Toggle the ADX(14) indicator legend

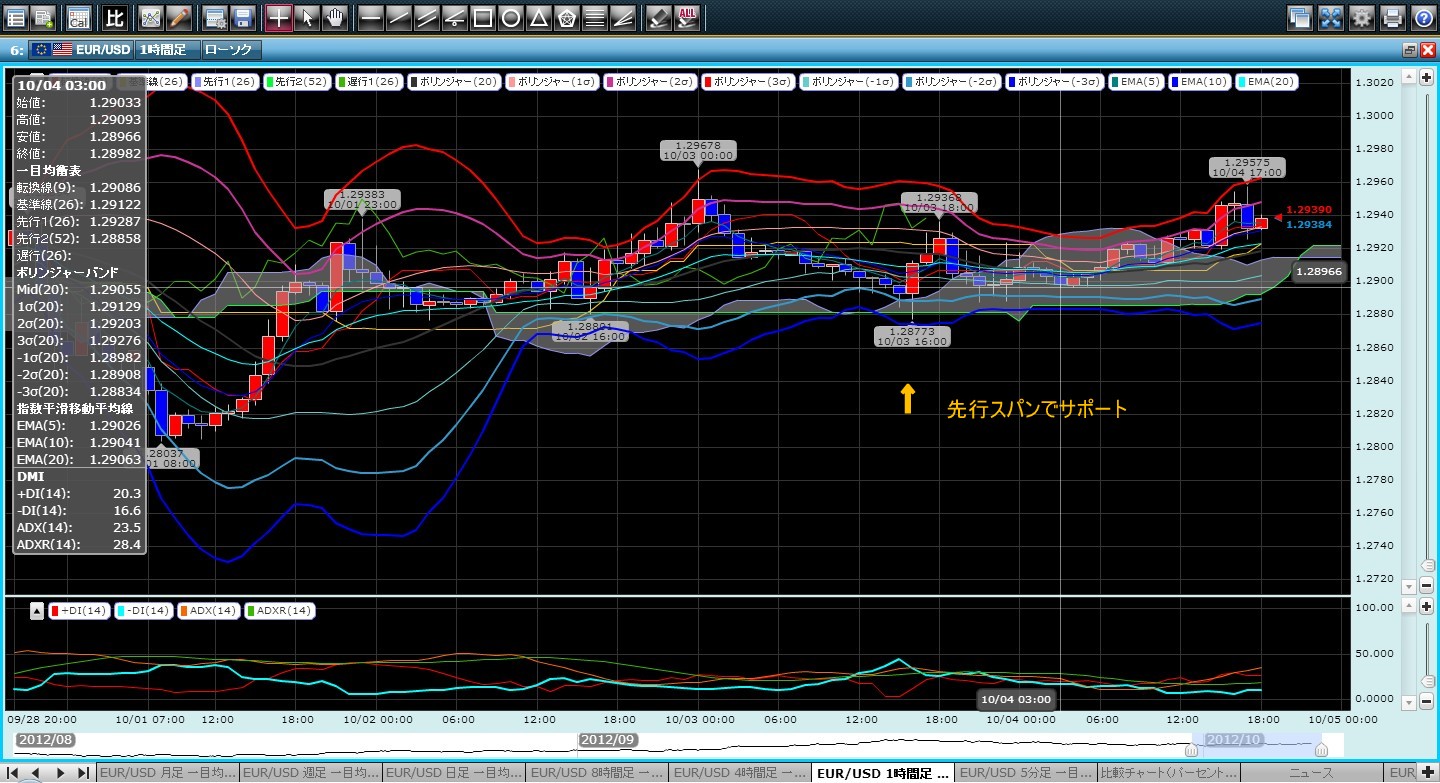(x=207, y=610)
